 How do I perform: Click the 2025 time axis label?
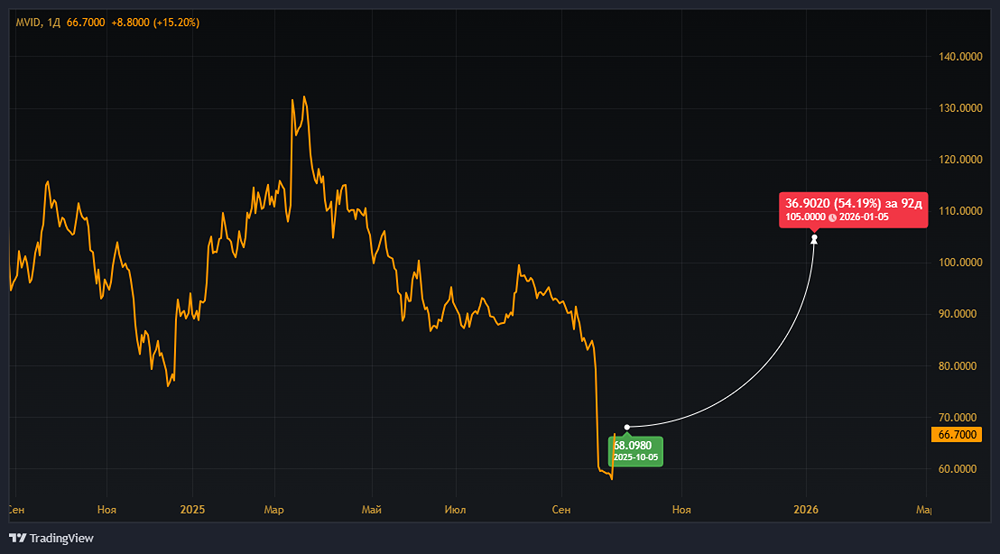click(x=193, y=509)
